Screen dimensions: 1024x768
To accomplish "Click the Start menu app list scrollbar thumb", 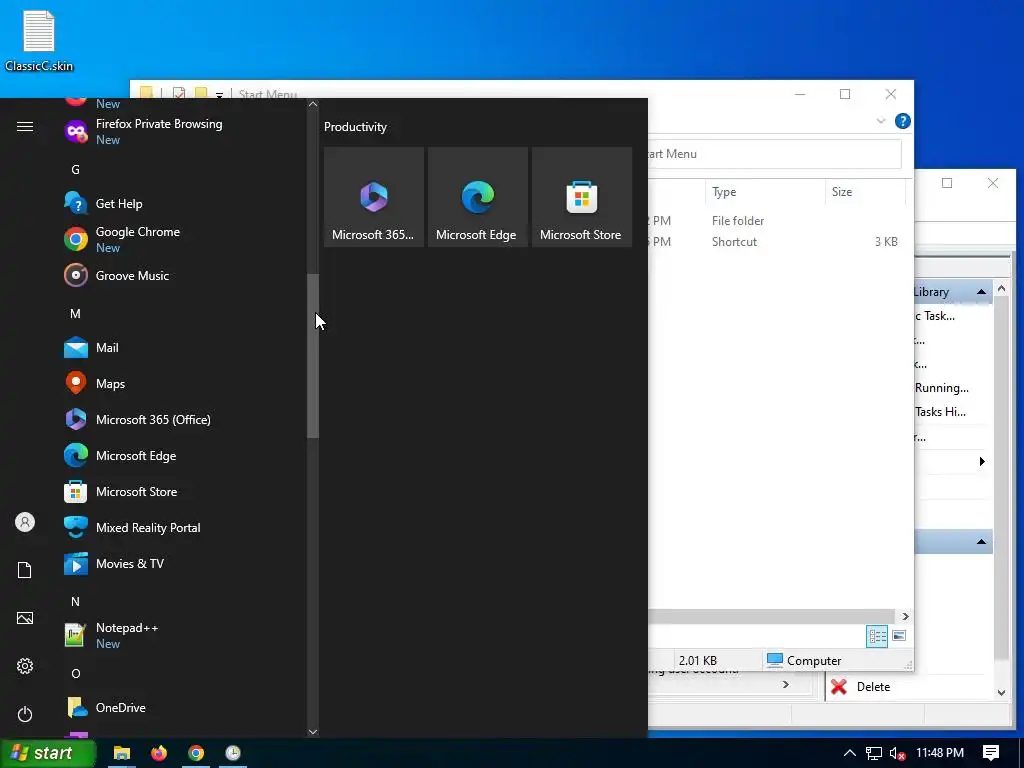I will (313, 356).
